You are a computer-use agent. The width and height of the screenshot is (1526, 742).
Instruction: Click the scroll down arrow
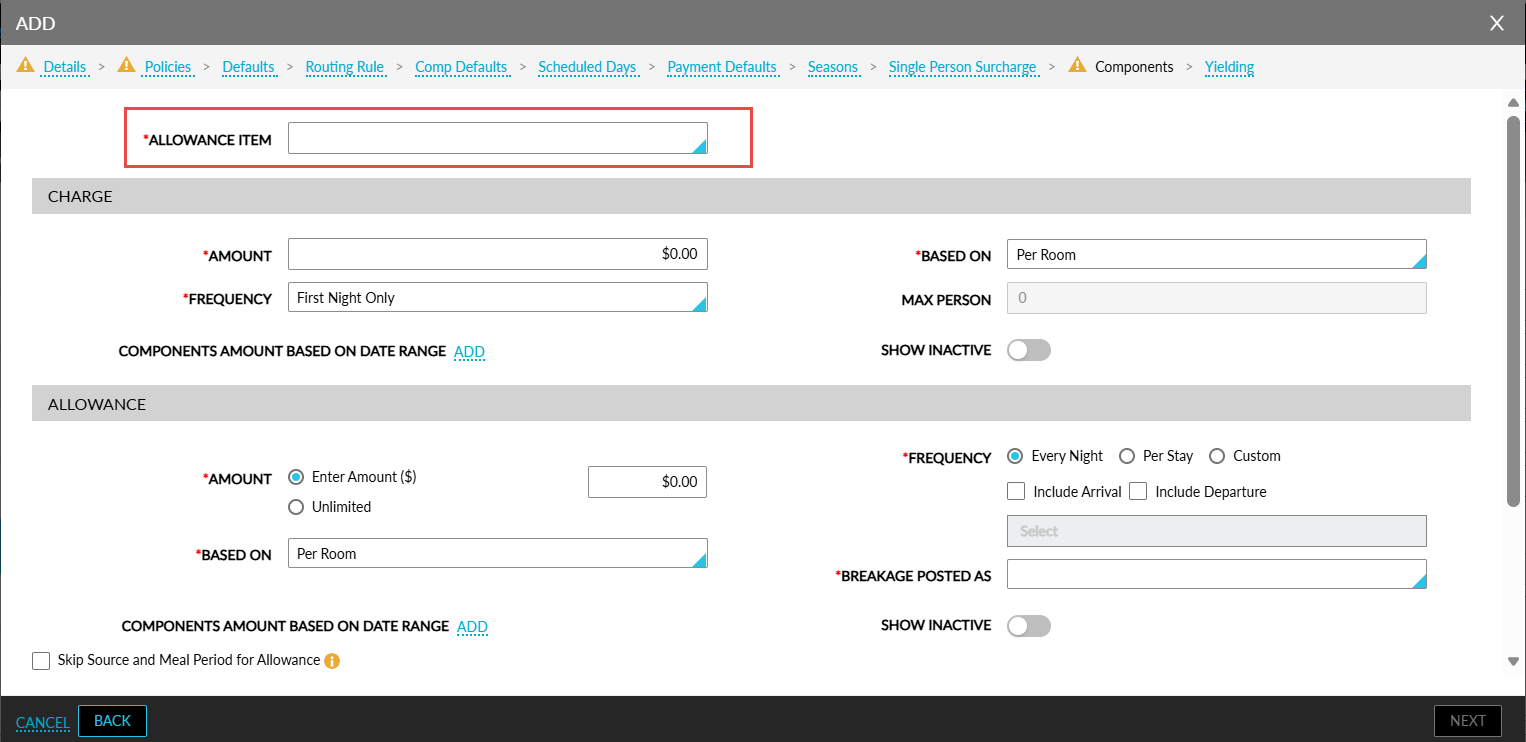[x=1514, y=661]
